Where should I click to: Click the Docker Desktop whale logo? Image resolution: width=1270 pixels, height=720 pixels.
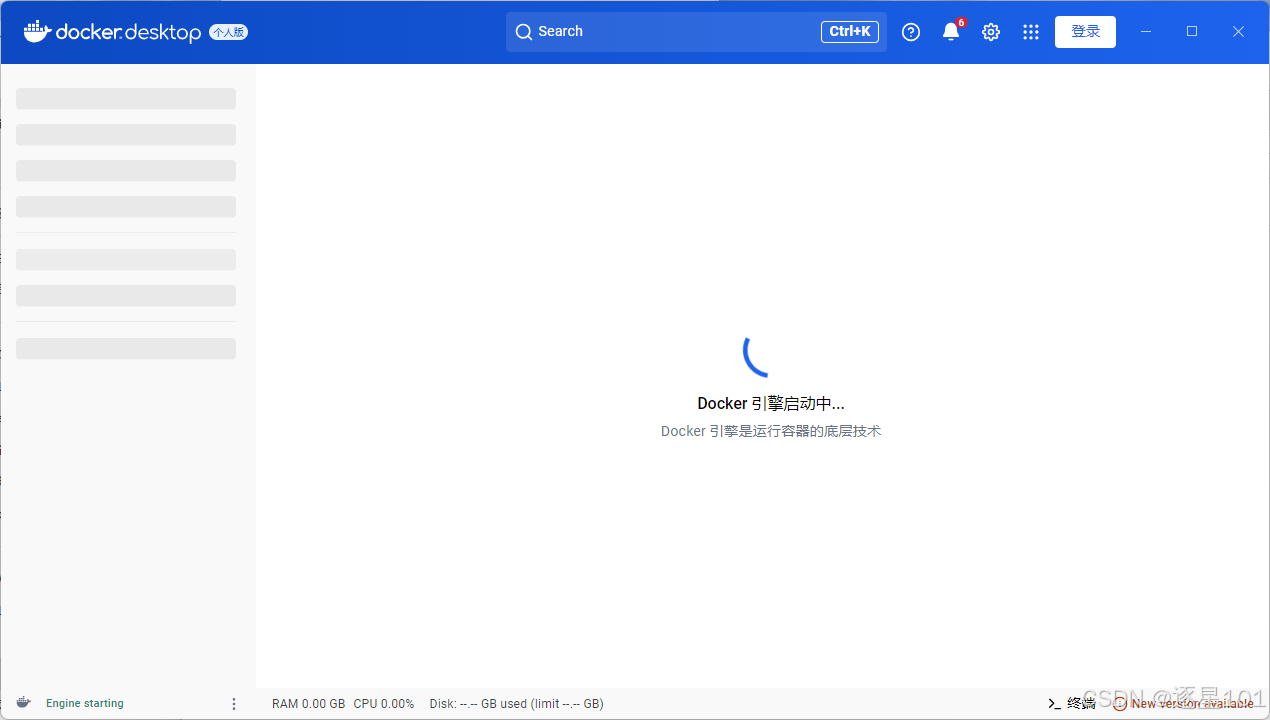coord(37,32)
